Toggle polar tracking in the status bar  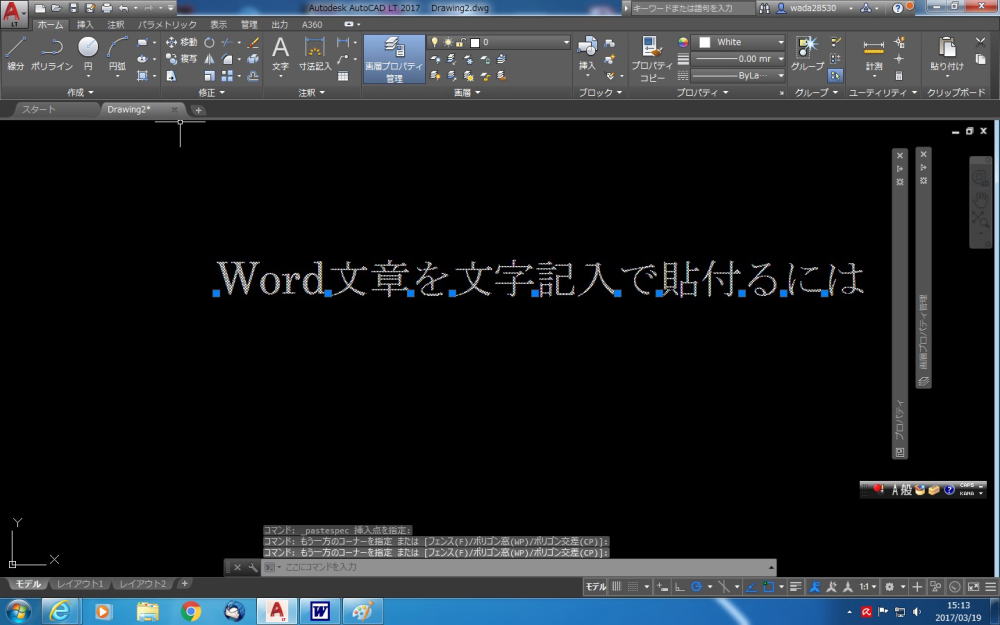696,587
